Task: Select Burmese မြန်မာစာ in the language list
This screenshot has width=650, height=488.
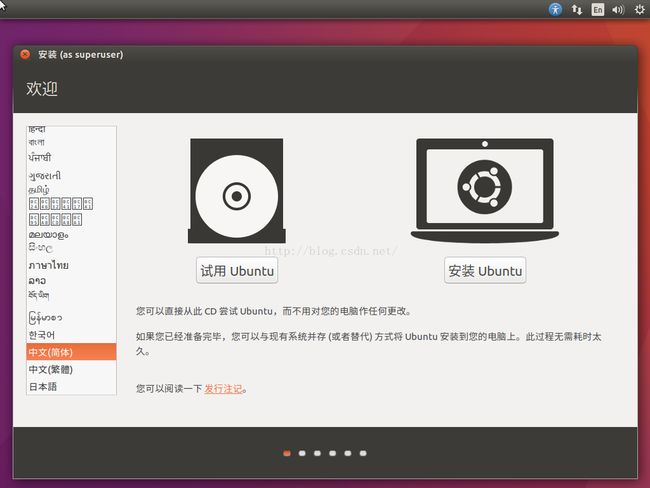Action: coord(71,318)
